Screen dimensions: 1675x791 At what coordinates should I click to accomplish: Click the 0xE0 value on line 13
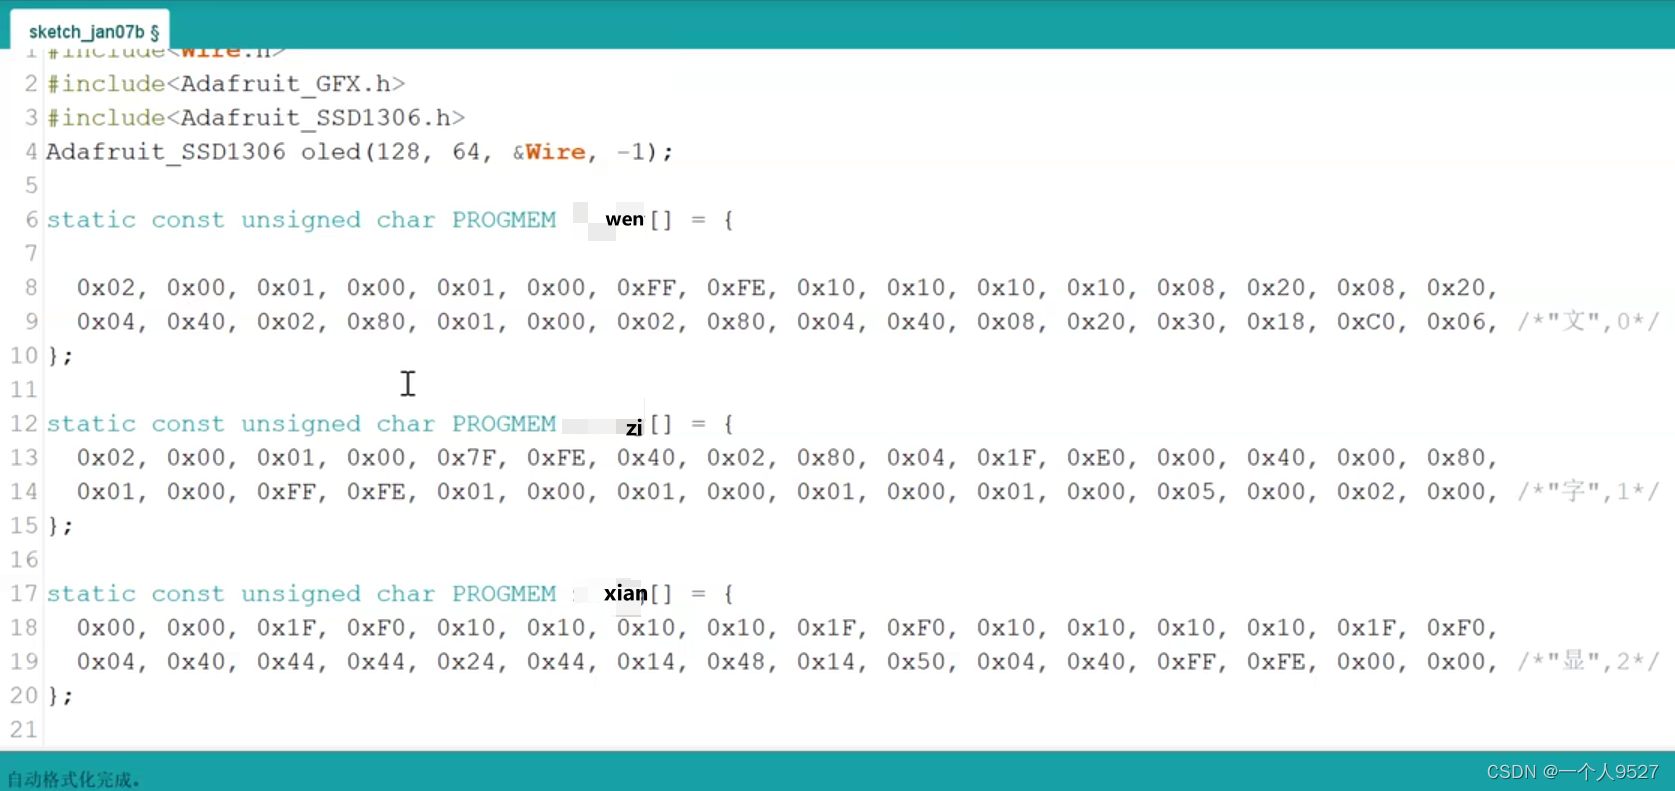tap(1096, 458)
